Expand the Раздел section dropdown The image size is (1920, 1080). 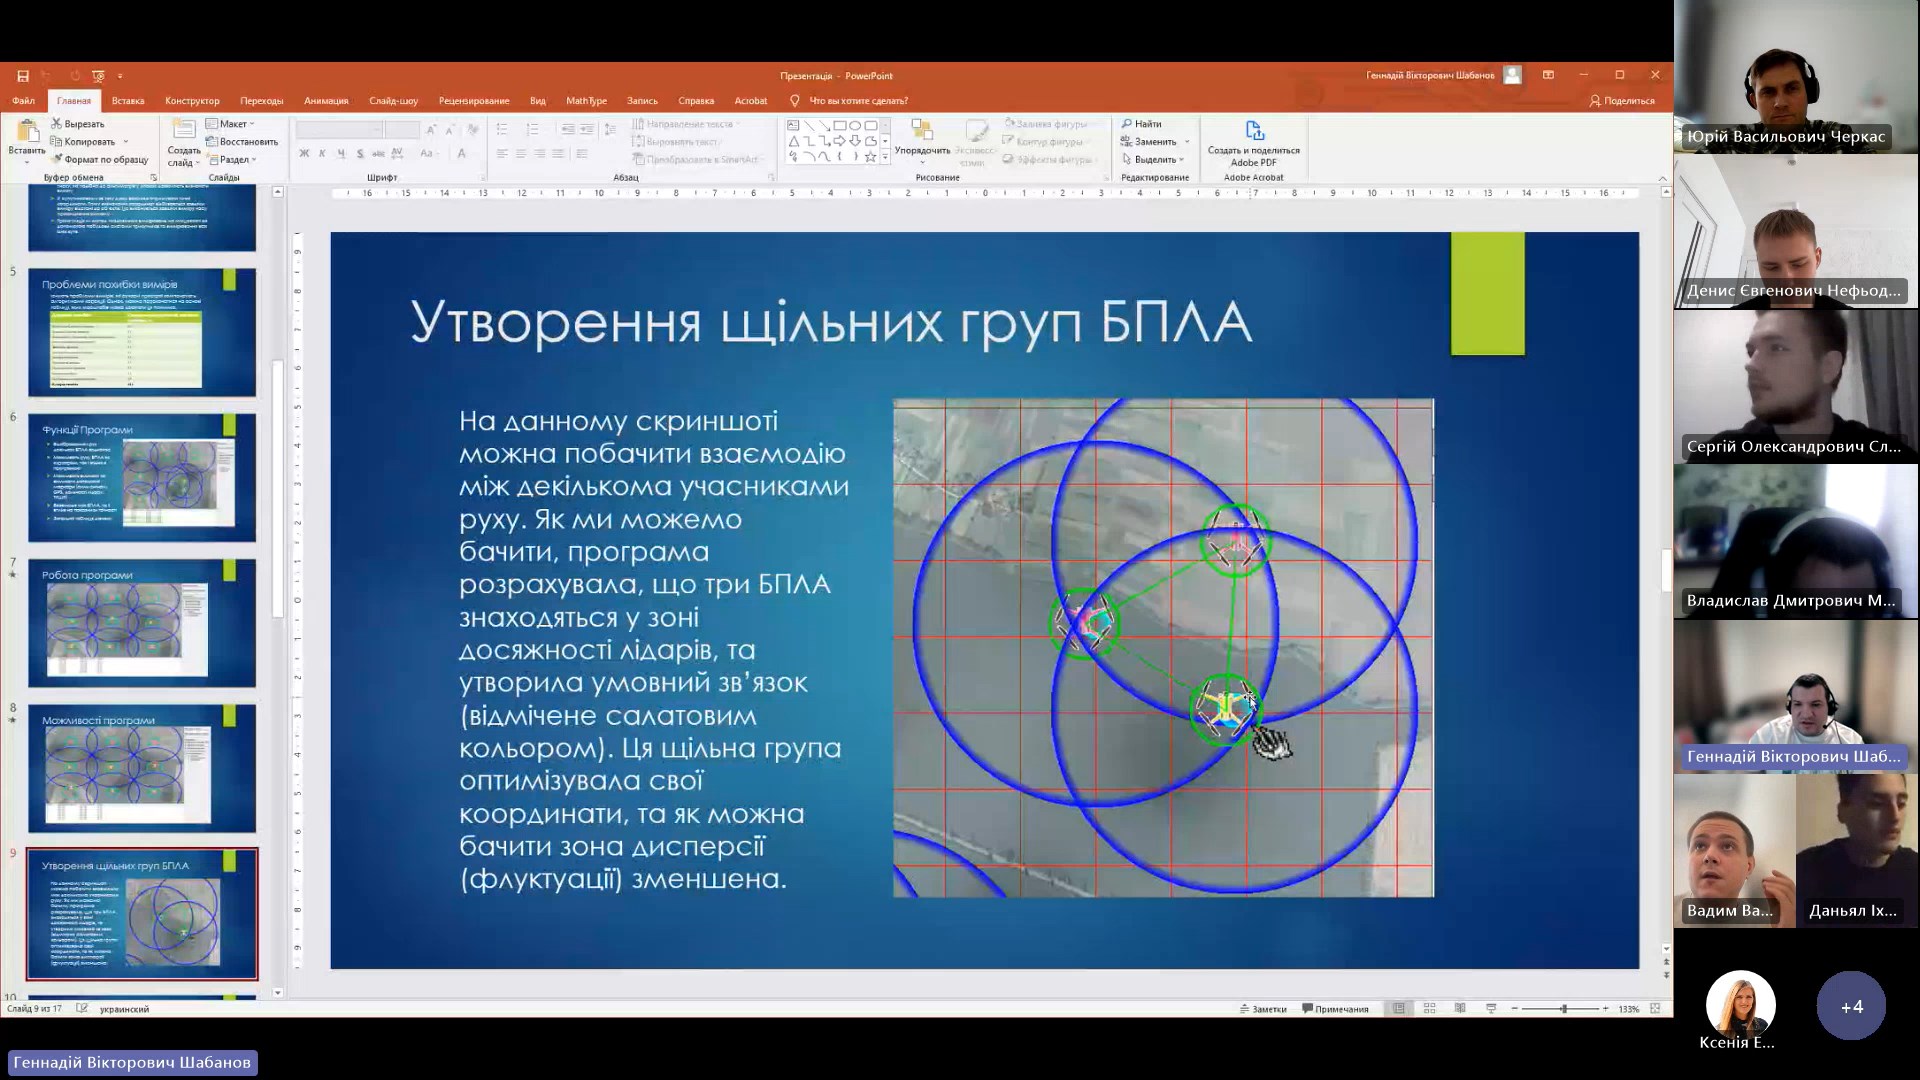point(236,160)
